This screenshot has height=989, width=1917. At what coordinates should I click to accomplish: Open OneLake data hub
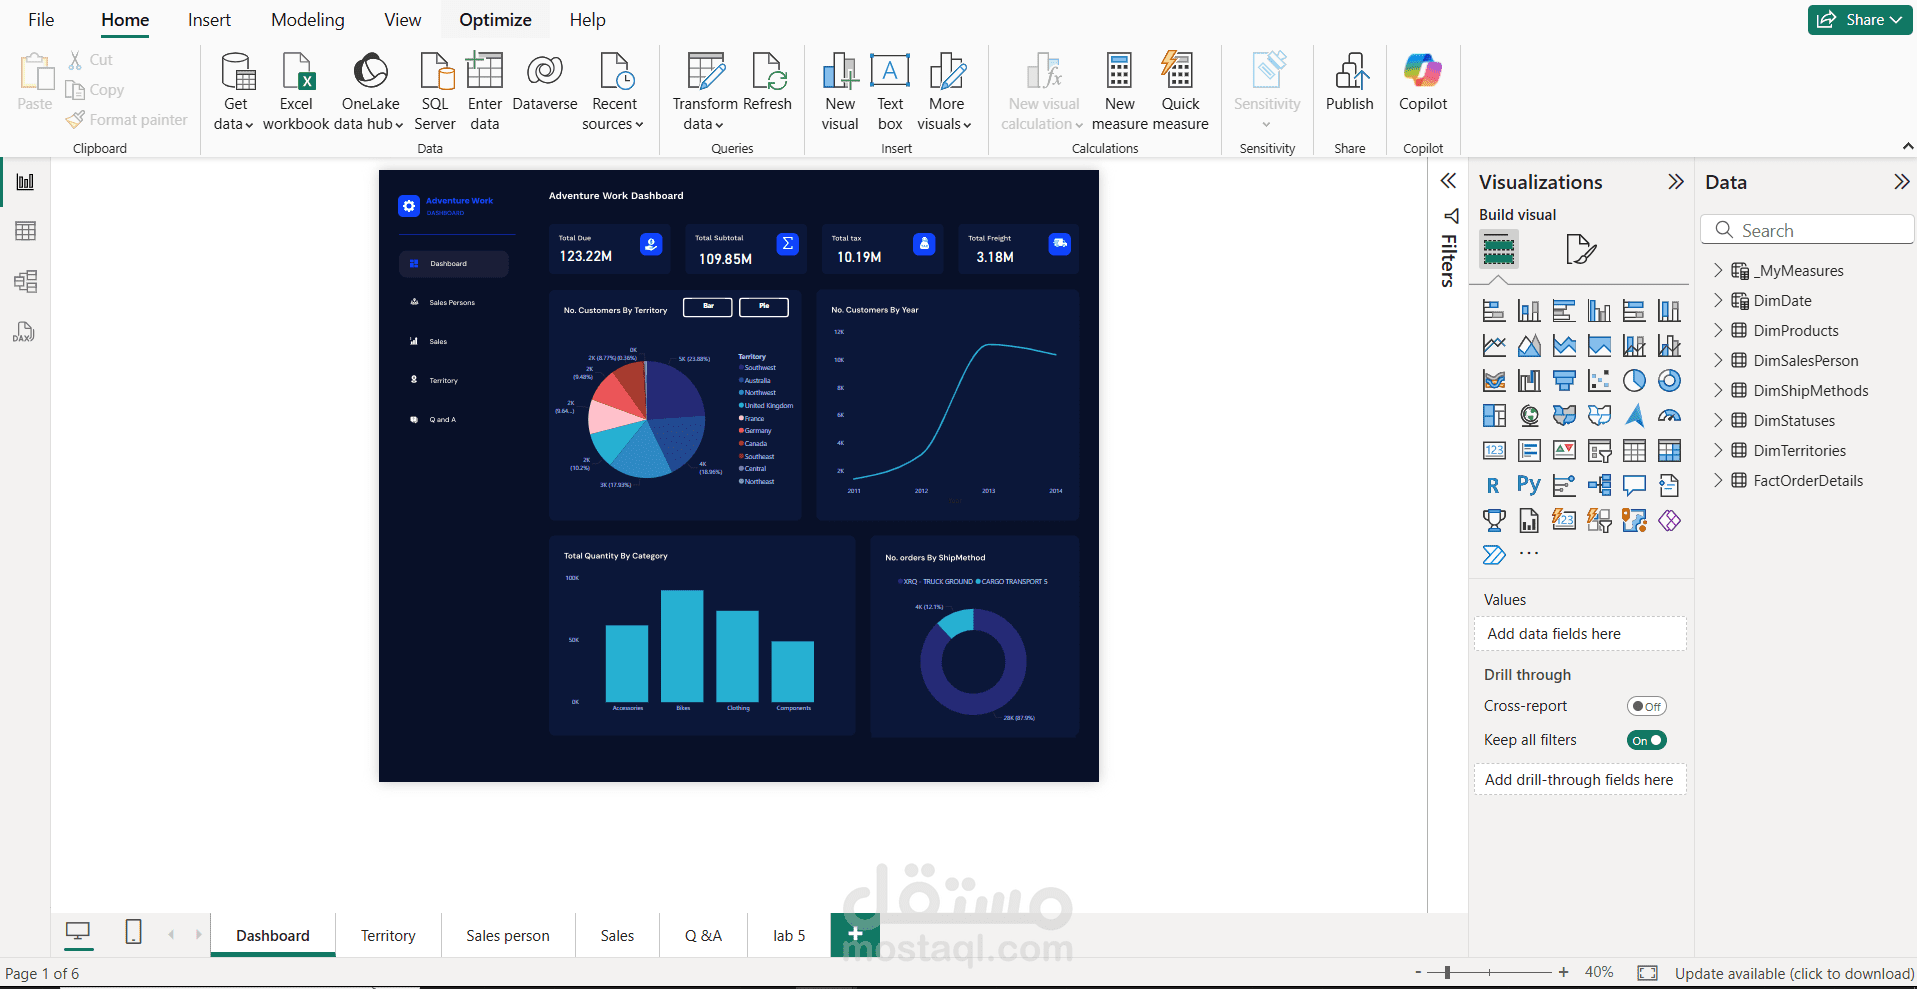tap(370, 92)
